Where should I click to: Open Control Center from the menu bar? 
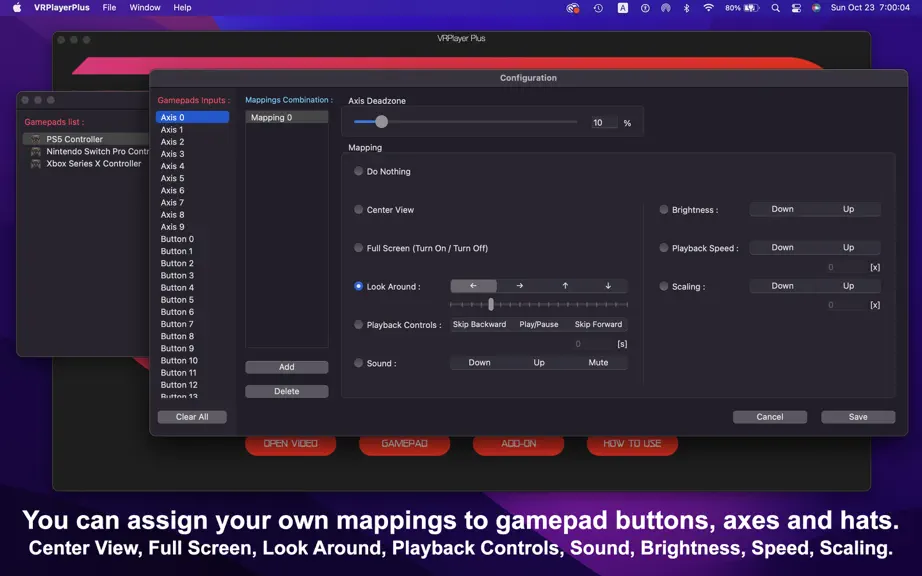point(796,8)
